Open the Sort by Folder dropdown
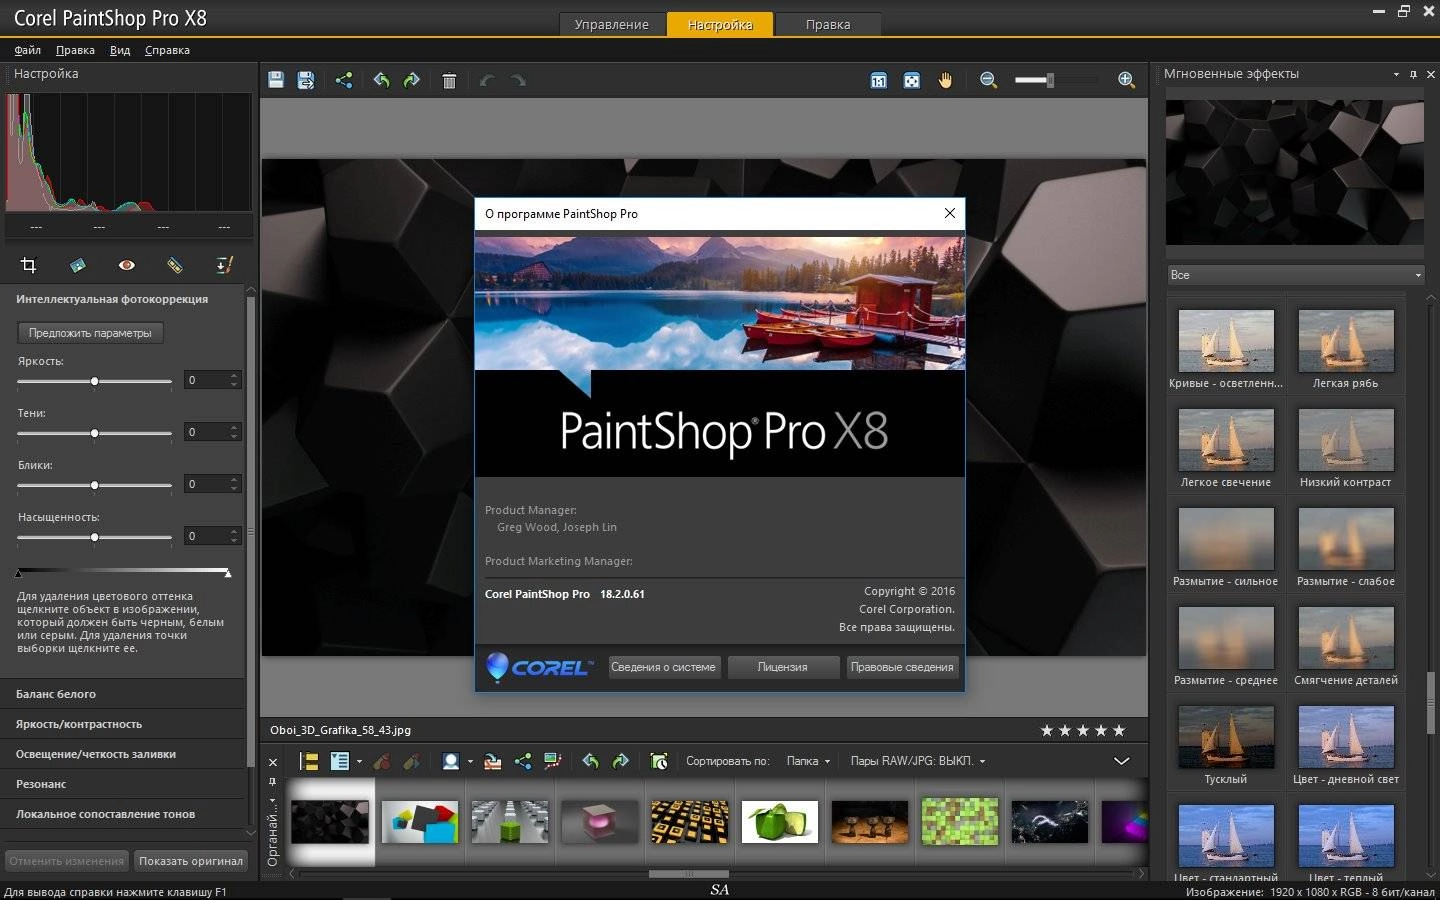The height and width of the screenshot is (900, 1440). [x=808, y=761]
